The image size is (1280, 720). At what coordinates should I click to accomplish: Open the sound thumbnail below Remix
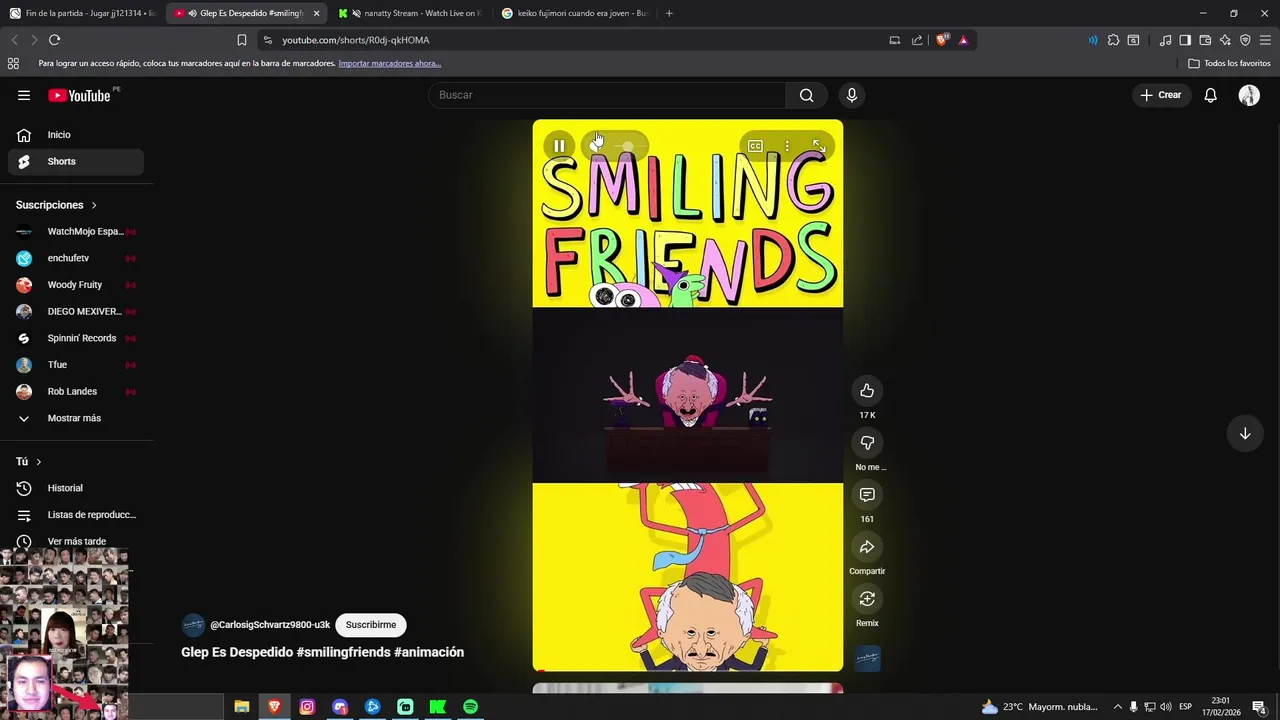click(868, 659)
